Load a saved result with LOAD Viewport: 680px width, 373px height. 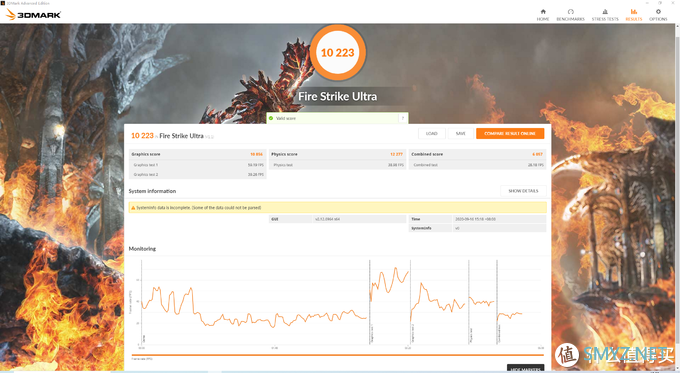pyautogui.click(x=432, y=134)
